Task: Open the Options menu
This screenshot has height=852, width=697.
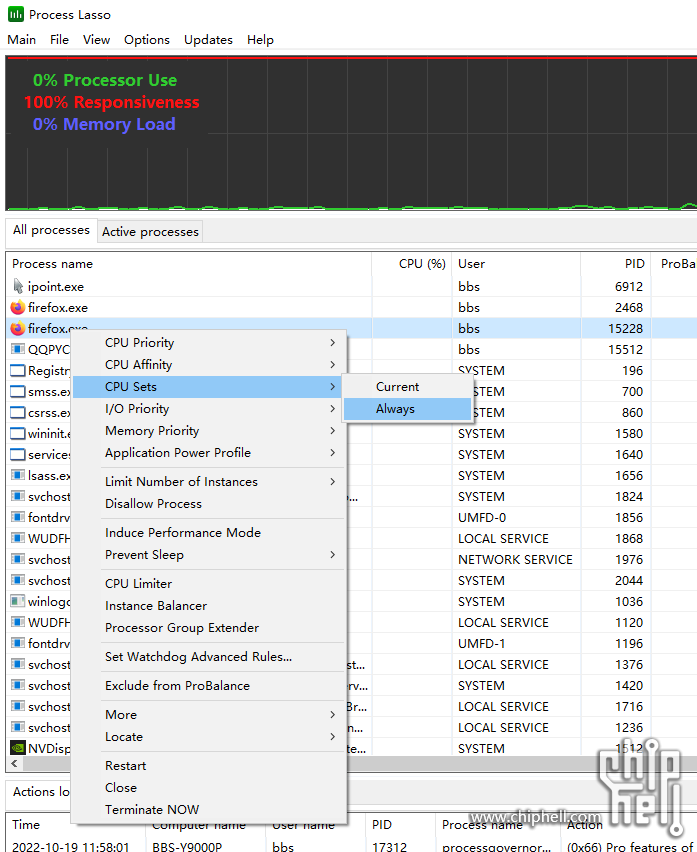Action: click(147, 40)
